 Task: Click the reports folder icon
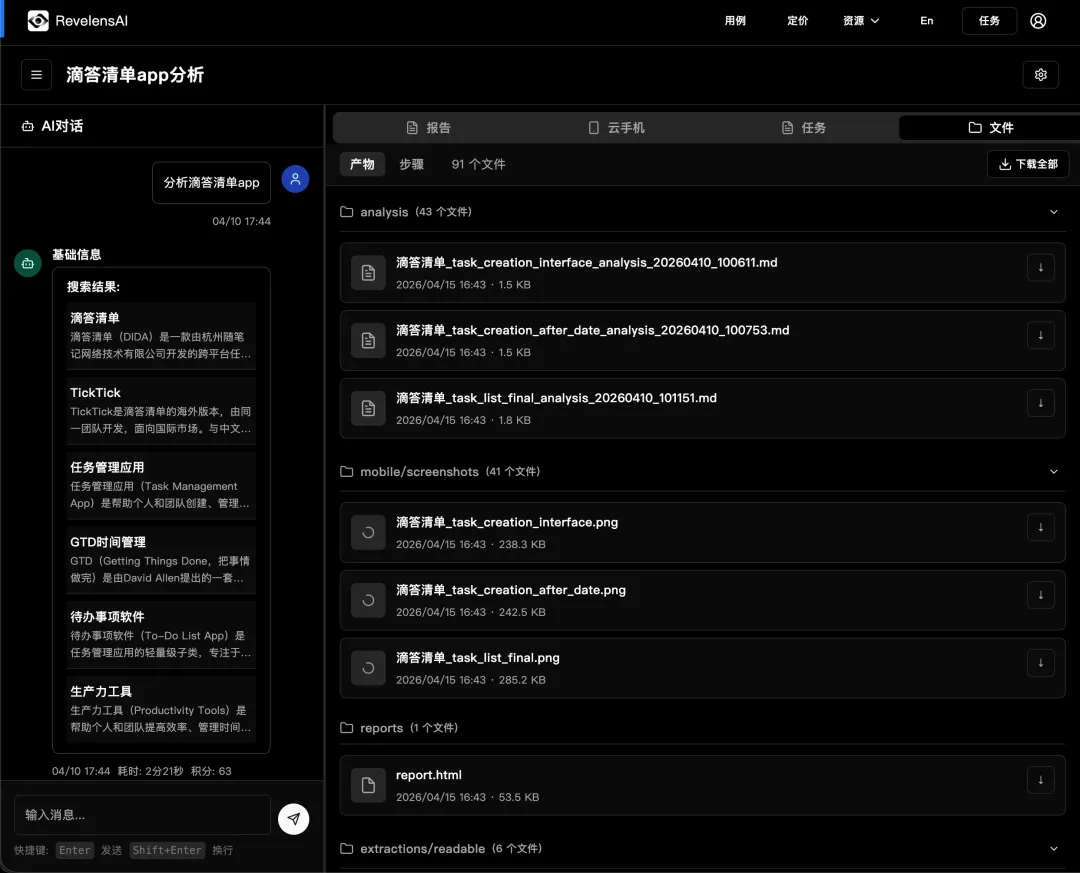click(346, 728)
